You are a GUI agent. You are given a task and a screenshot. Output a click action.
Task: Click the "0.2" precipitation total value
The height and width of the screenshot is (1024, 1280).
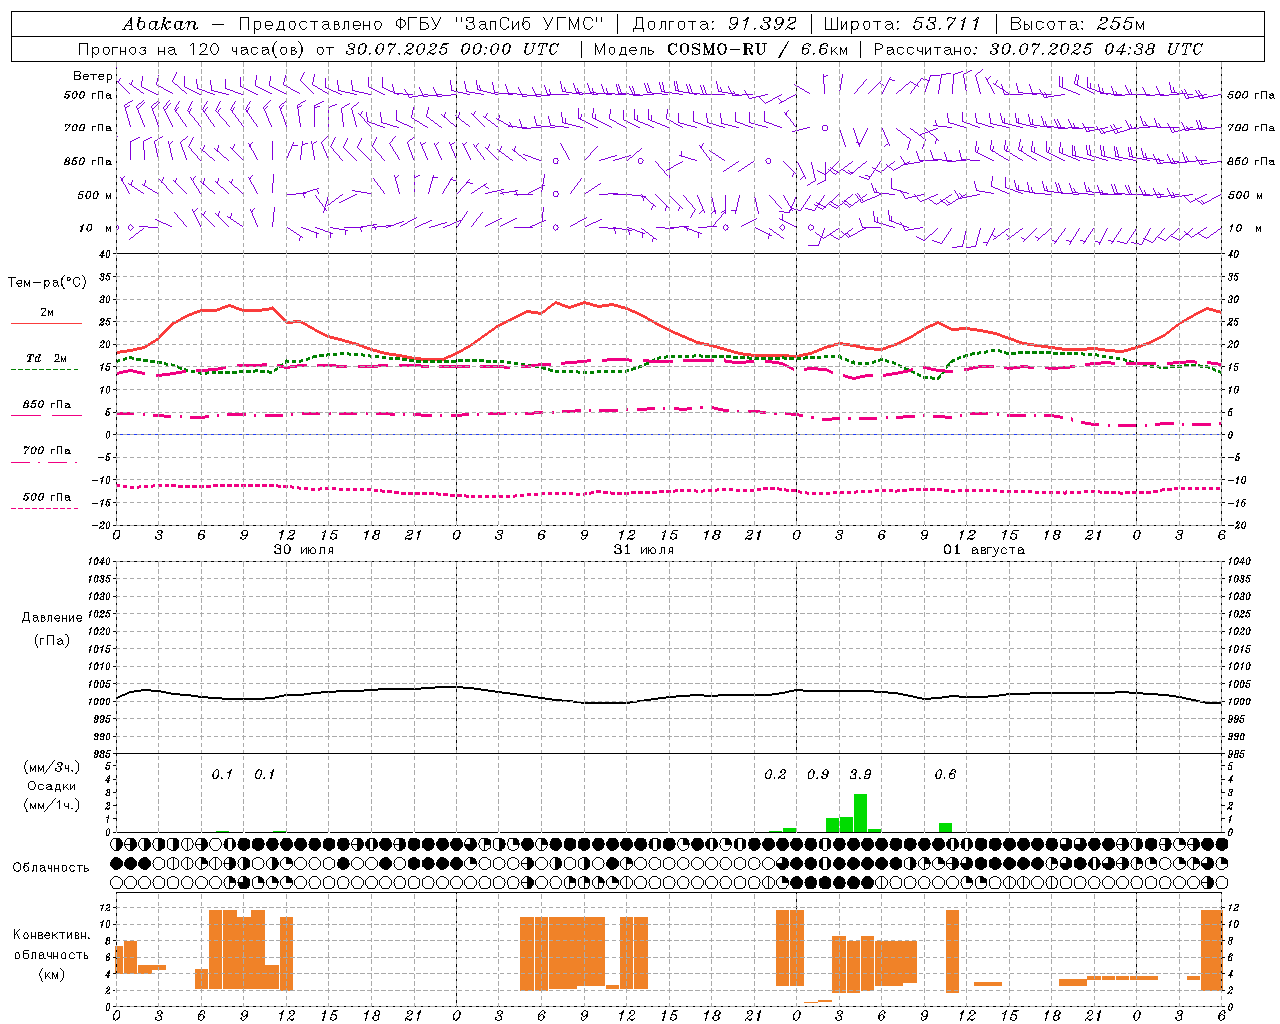(x=775, y=774)
